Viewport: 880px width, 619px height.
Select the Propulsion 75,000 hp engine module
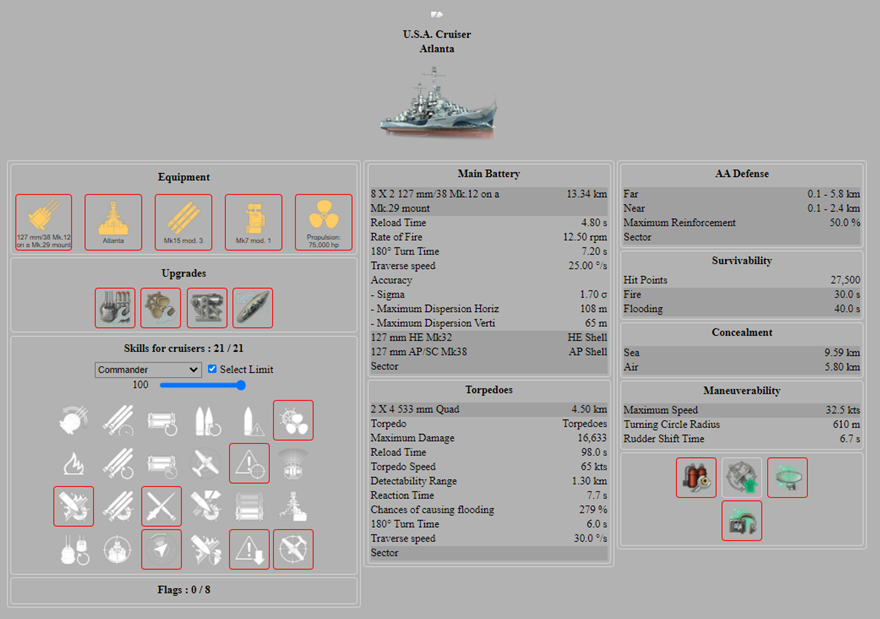point(324,222)
